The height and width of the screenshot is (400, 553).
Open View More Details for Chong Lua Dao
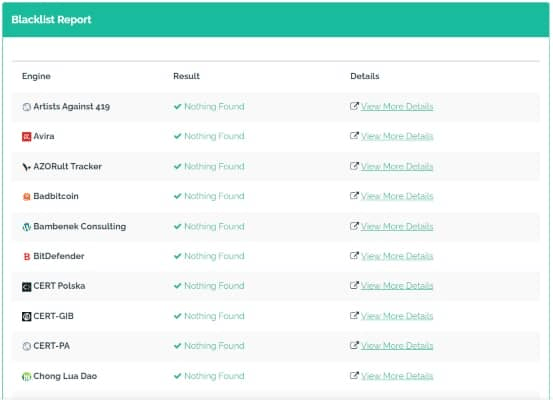[x=397, y=376]
